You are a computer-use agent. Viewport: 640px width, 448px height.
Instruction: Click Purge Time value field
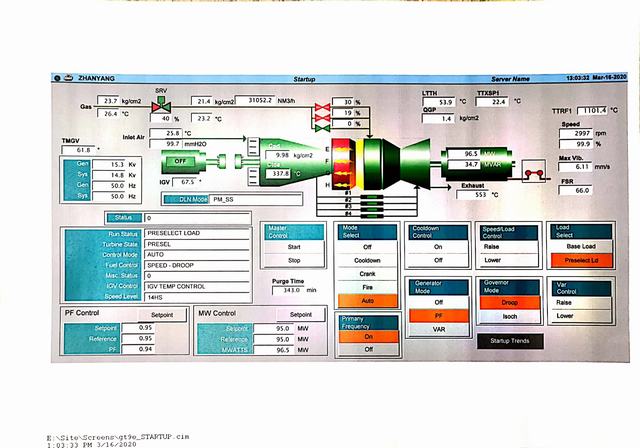(289, 290)
